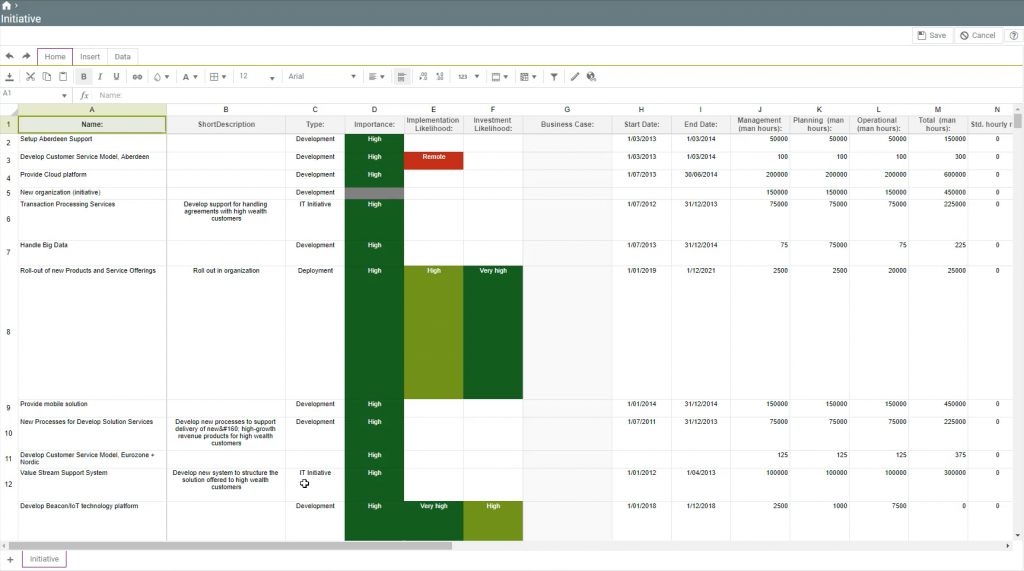
Task: Click the filter funnel icon
Action: click(554, 76)
